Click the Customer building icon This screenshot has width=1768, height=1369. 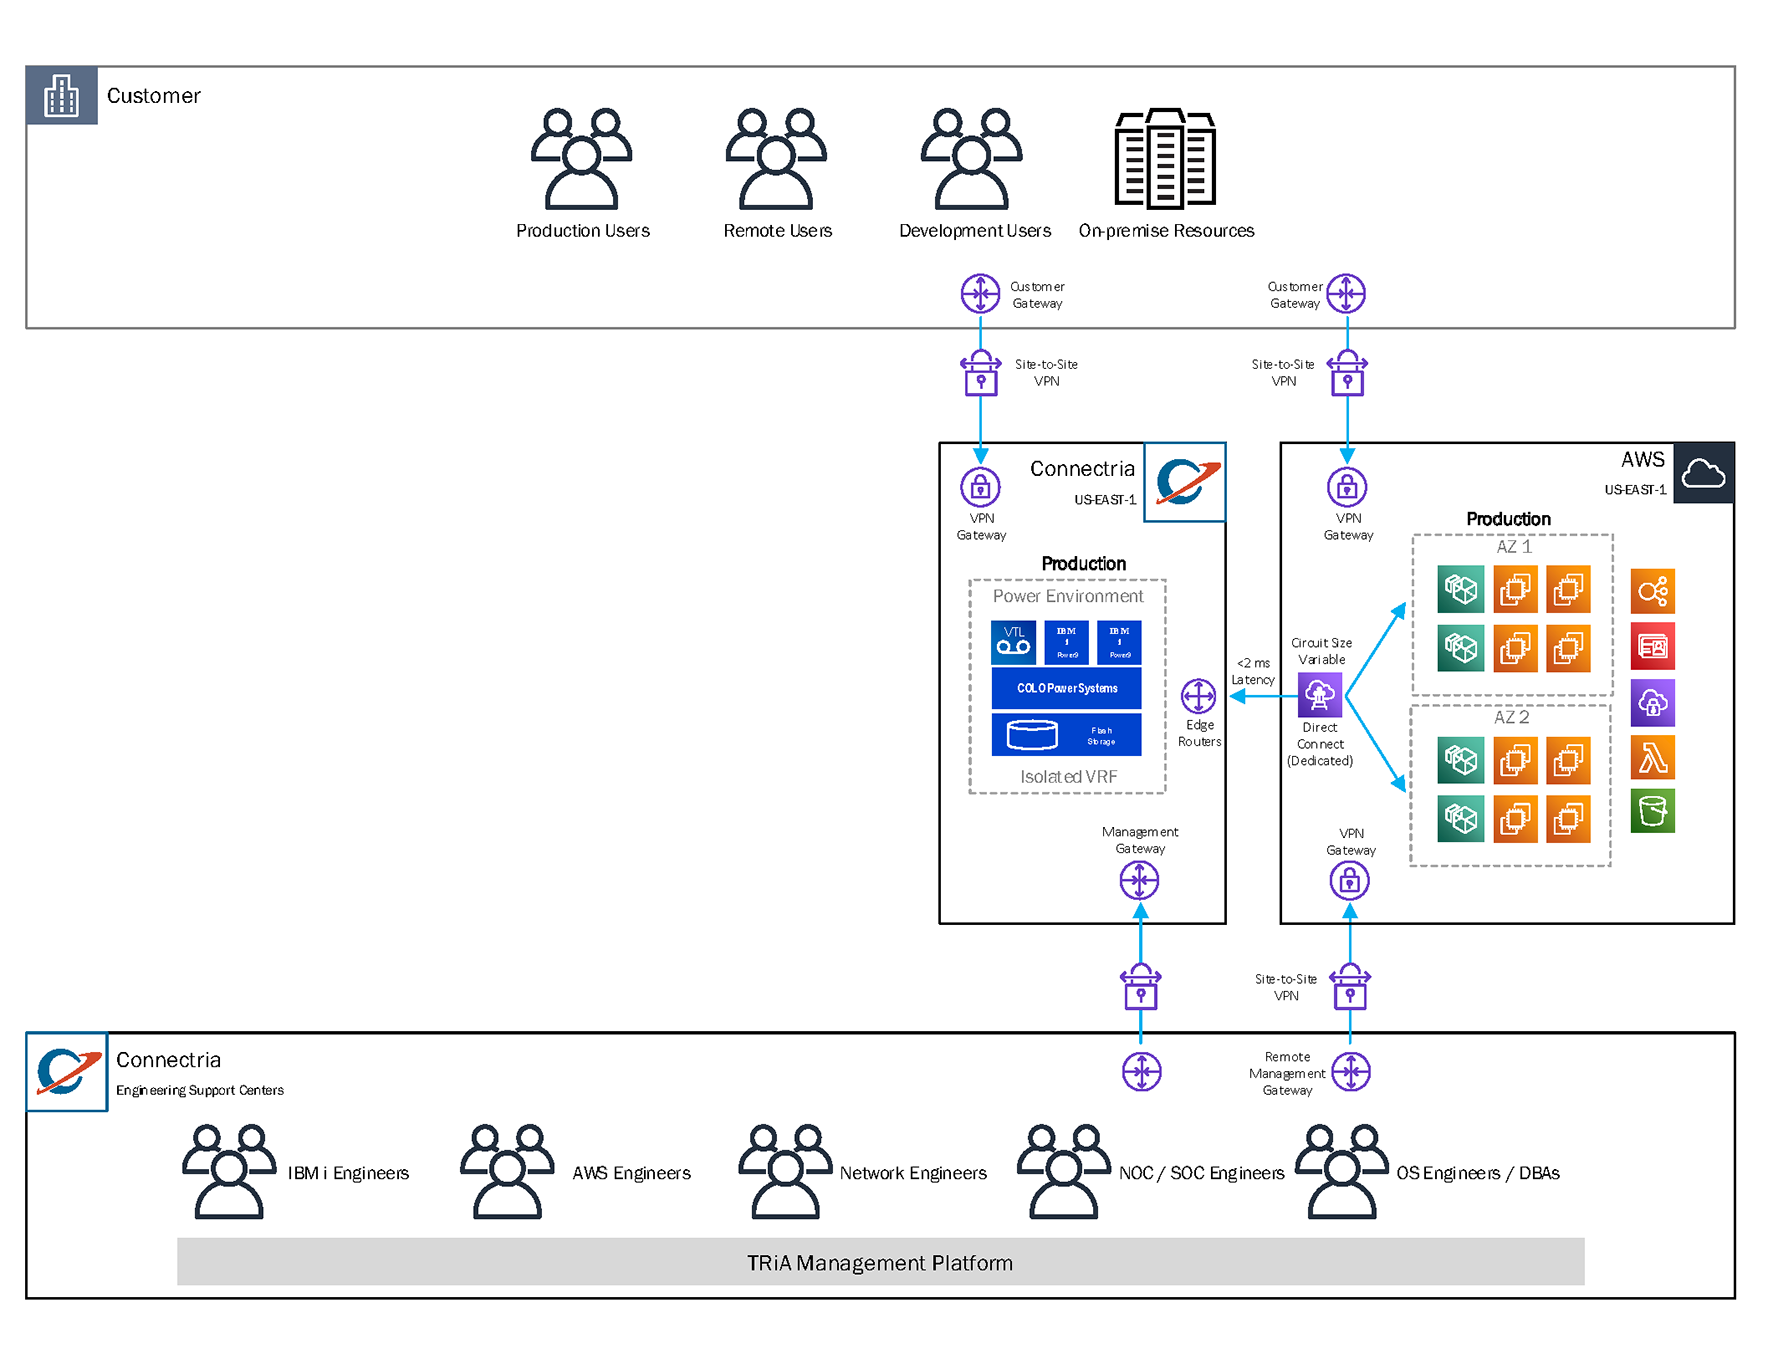(62, 96)
